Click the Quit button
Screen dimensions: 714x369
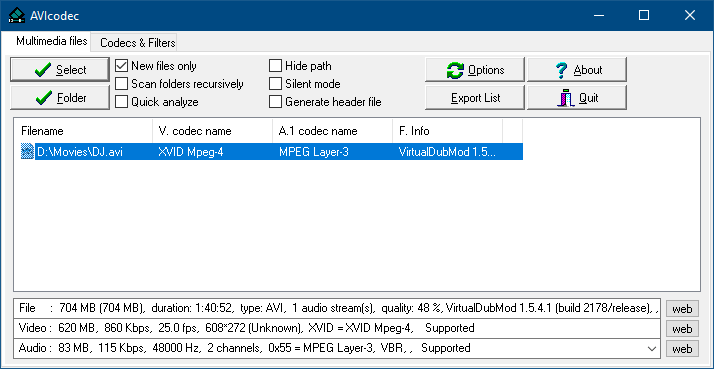(x=576, y=97)
